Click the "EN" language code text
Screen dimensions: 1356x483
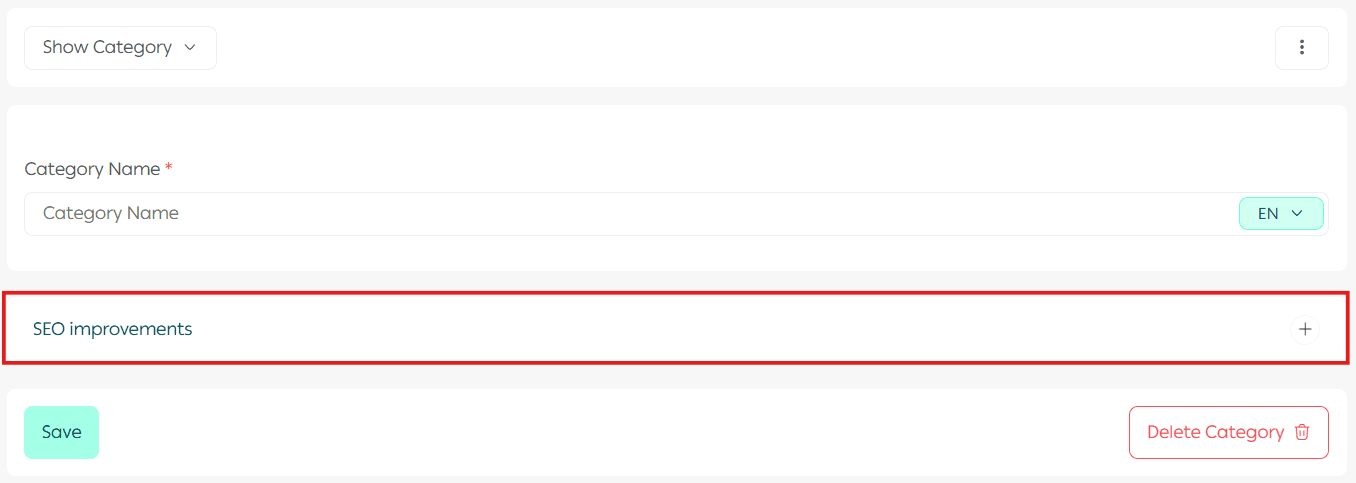click(x=1268, y=214)
